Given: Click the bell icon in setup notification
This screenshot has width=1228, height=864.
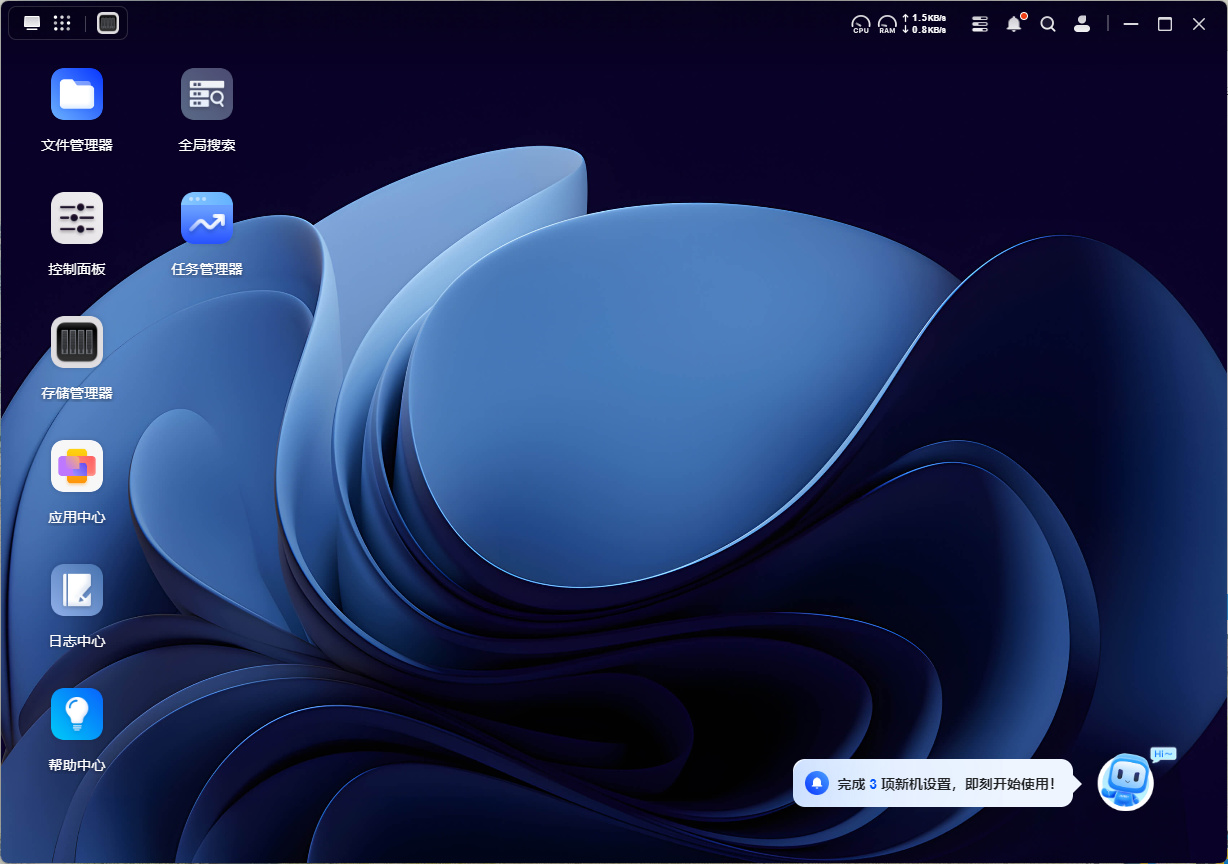Looking at the screenshot, I should click(817, 783).
